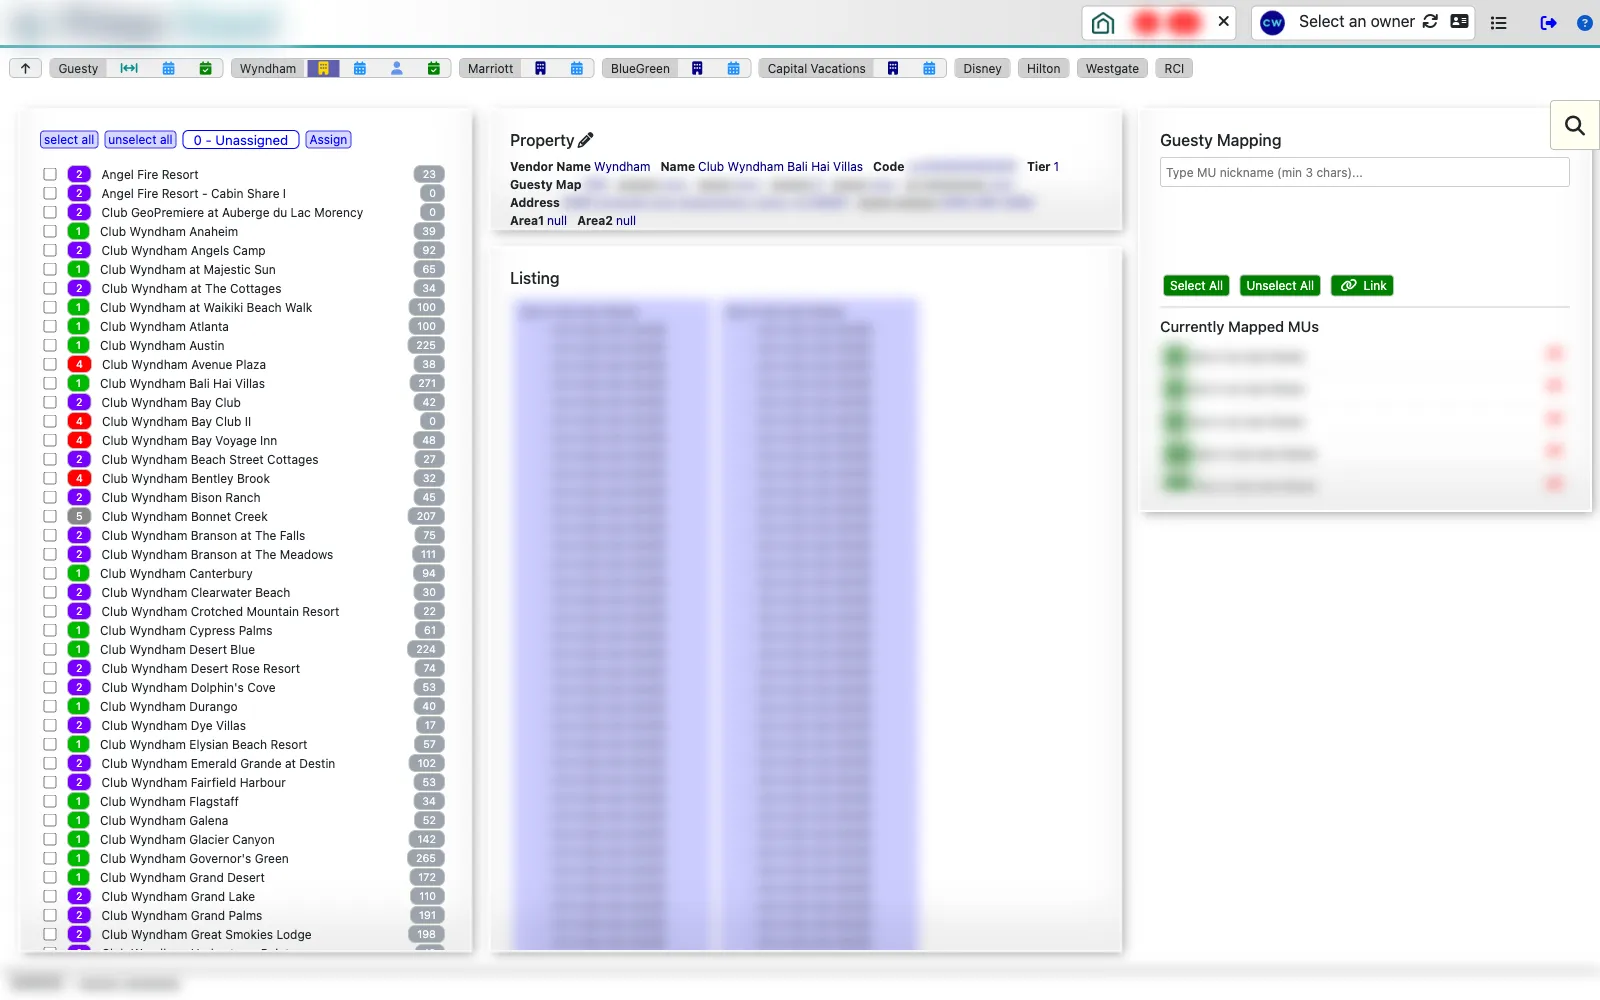
Task: Open the Capital Vacations calendar icon
Action: [x=929, y=68]
